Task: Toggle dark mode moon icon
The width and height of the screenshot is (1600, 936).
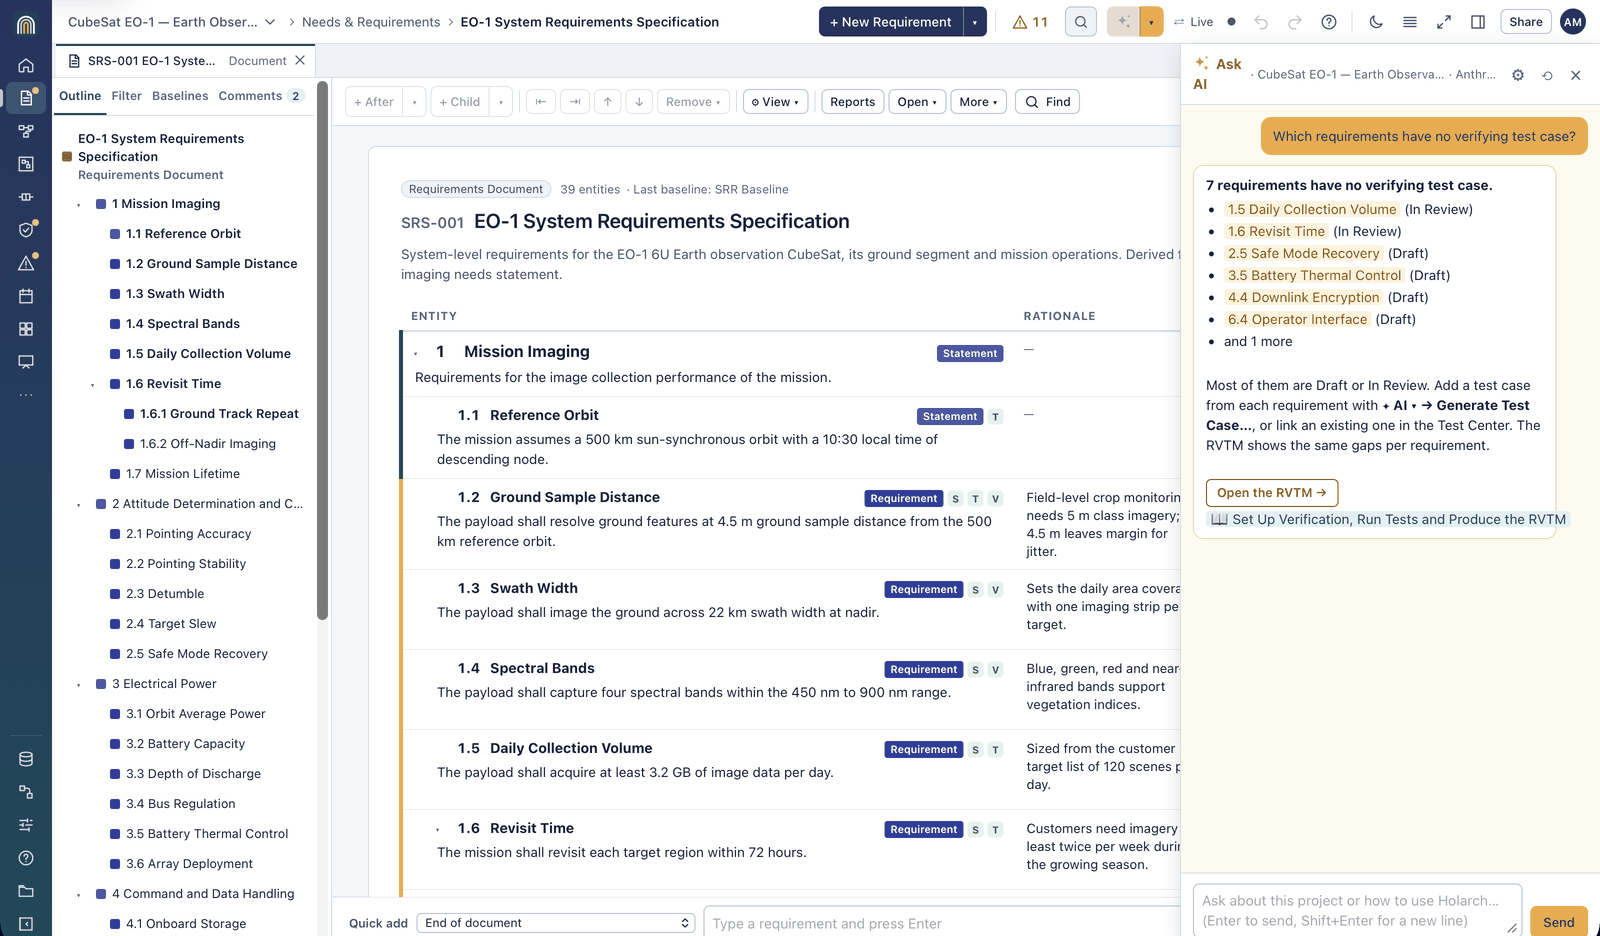Action: pos(1376,22)
